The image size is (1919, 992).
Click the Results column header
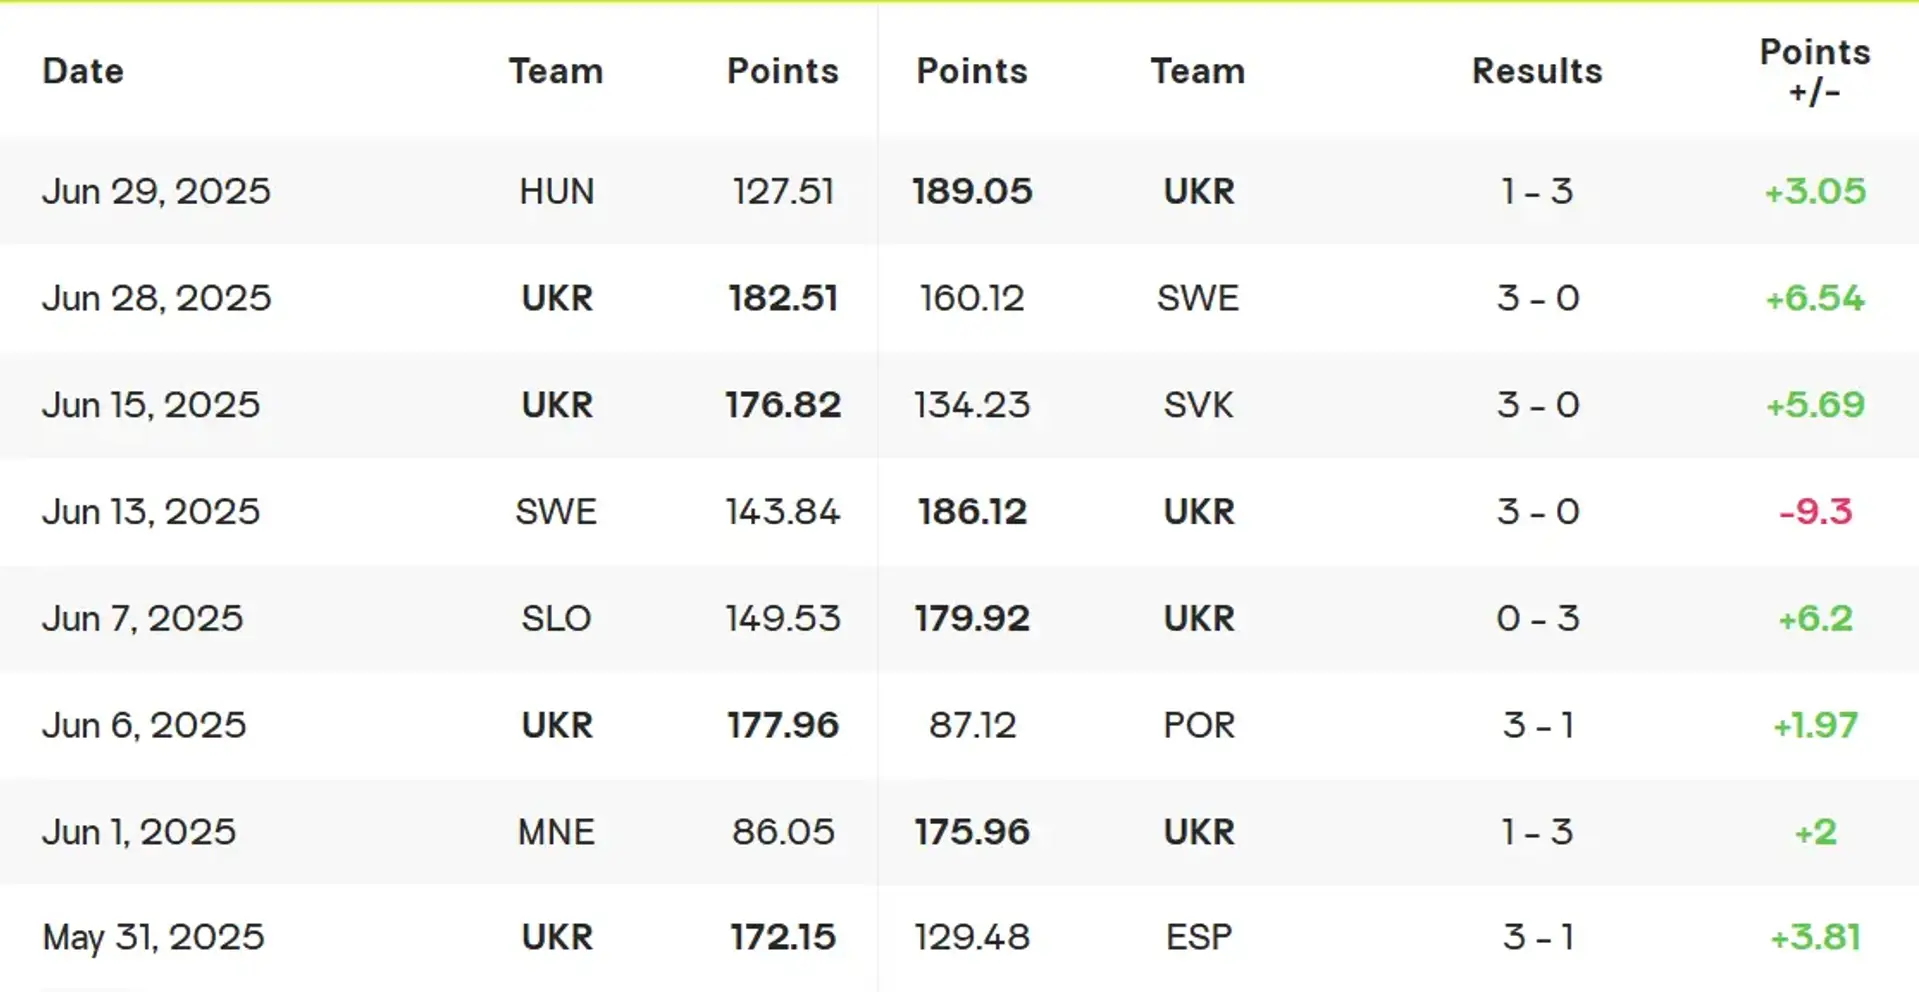click(x=1537, y=71)
